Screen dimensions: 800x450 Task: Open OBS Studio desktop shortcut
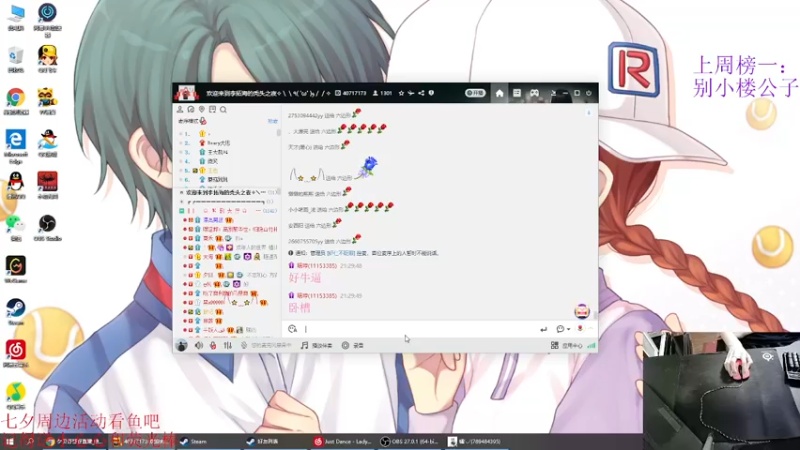click(x=47, y=228)
